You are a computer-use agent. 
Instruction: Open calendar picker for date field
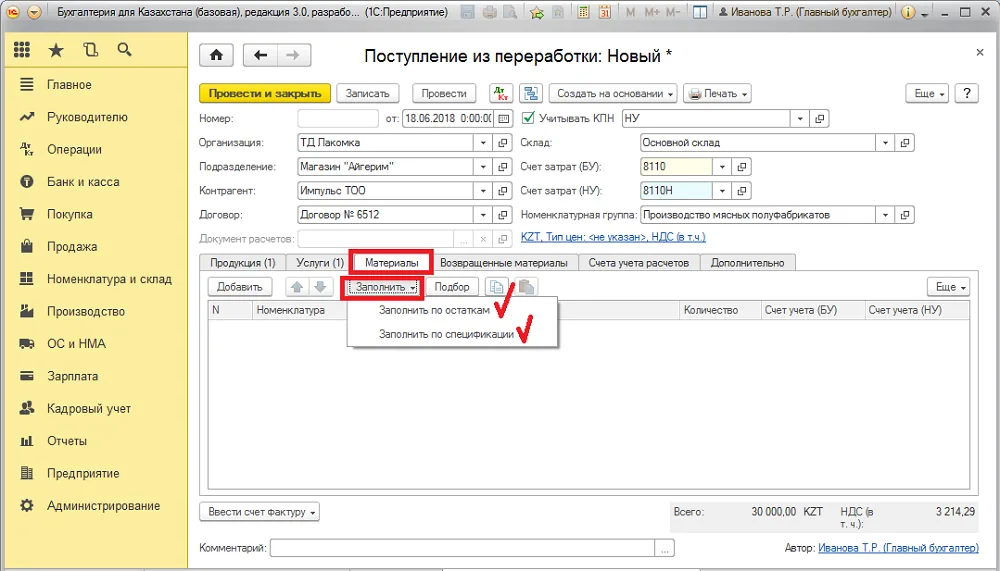(x=504, y=118)
